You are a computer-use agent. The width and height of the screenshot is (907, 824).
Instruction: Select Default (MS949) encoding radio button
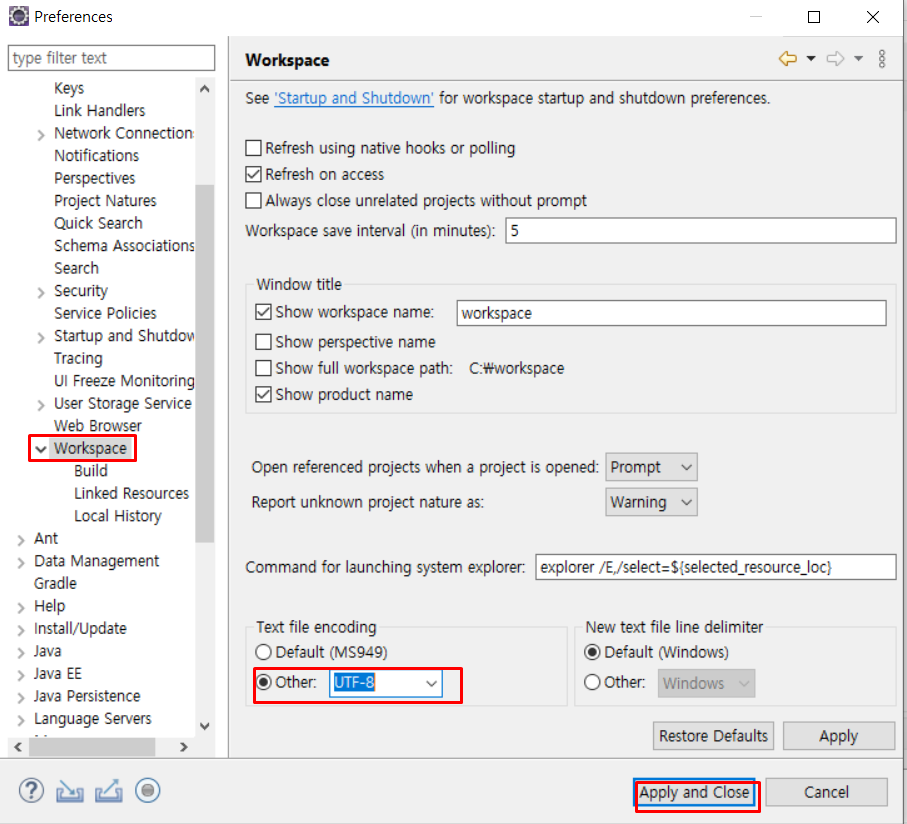pos(263,652)
